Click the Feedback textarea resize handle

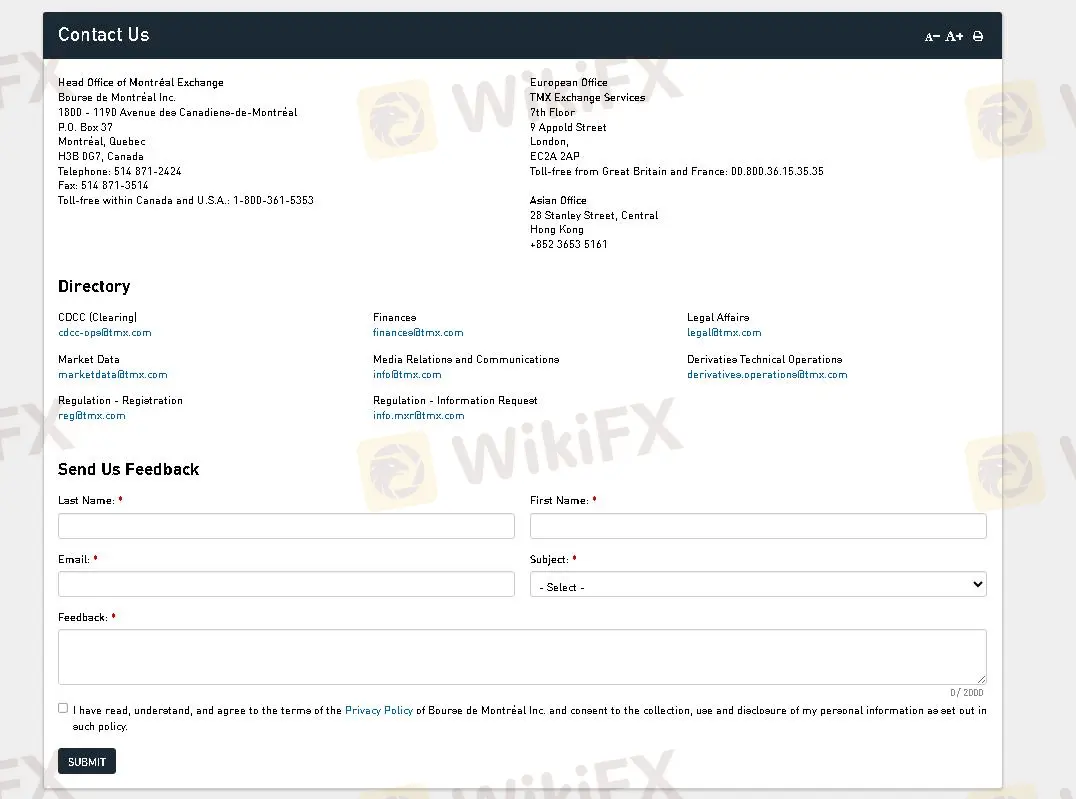(x=981, y=679)
